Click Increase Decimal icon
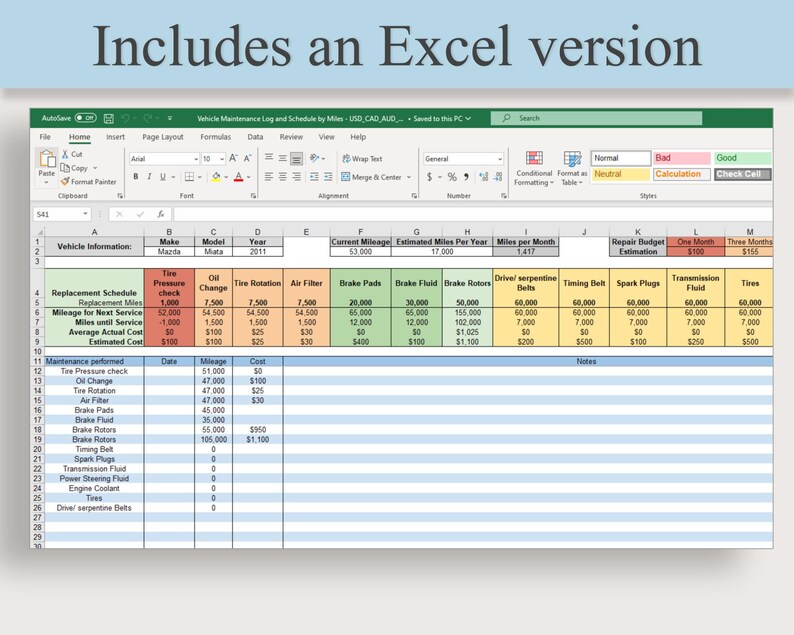Screen dimensions: 794x635 (x=484, y=177)
